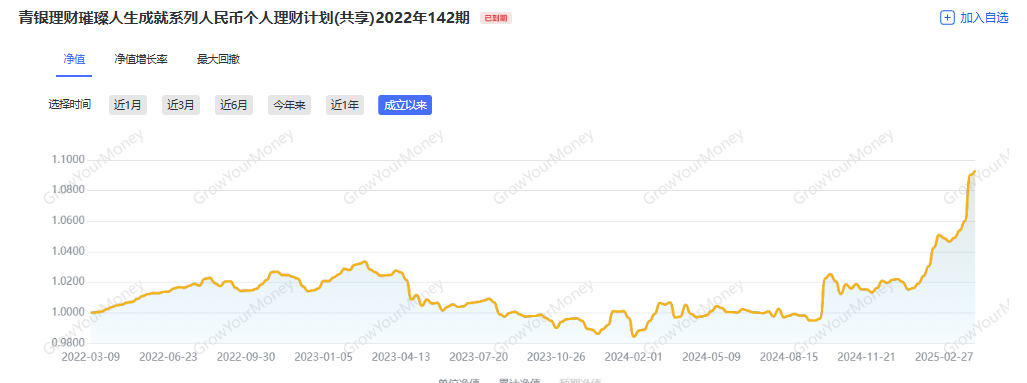
Task: Click y-axis value 0.9800
Action: click(67, 343)
